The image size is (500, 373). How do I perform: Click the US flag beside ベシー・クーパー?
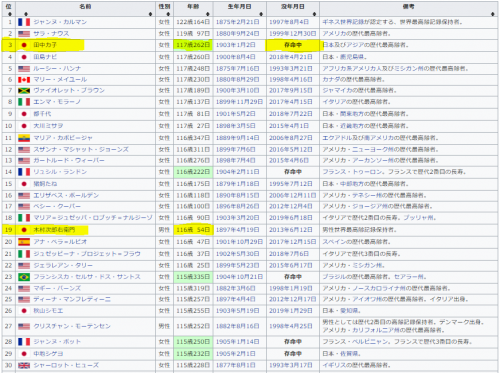click(24, 207)
